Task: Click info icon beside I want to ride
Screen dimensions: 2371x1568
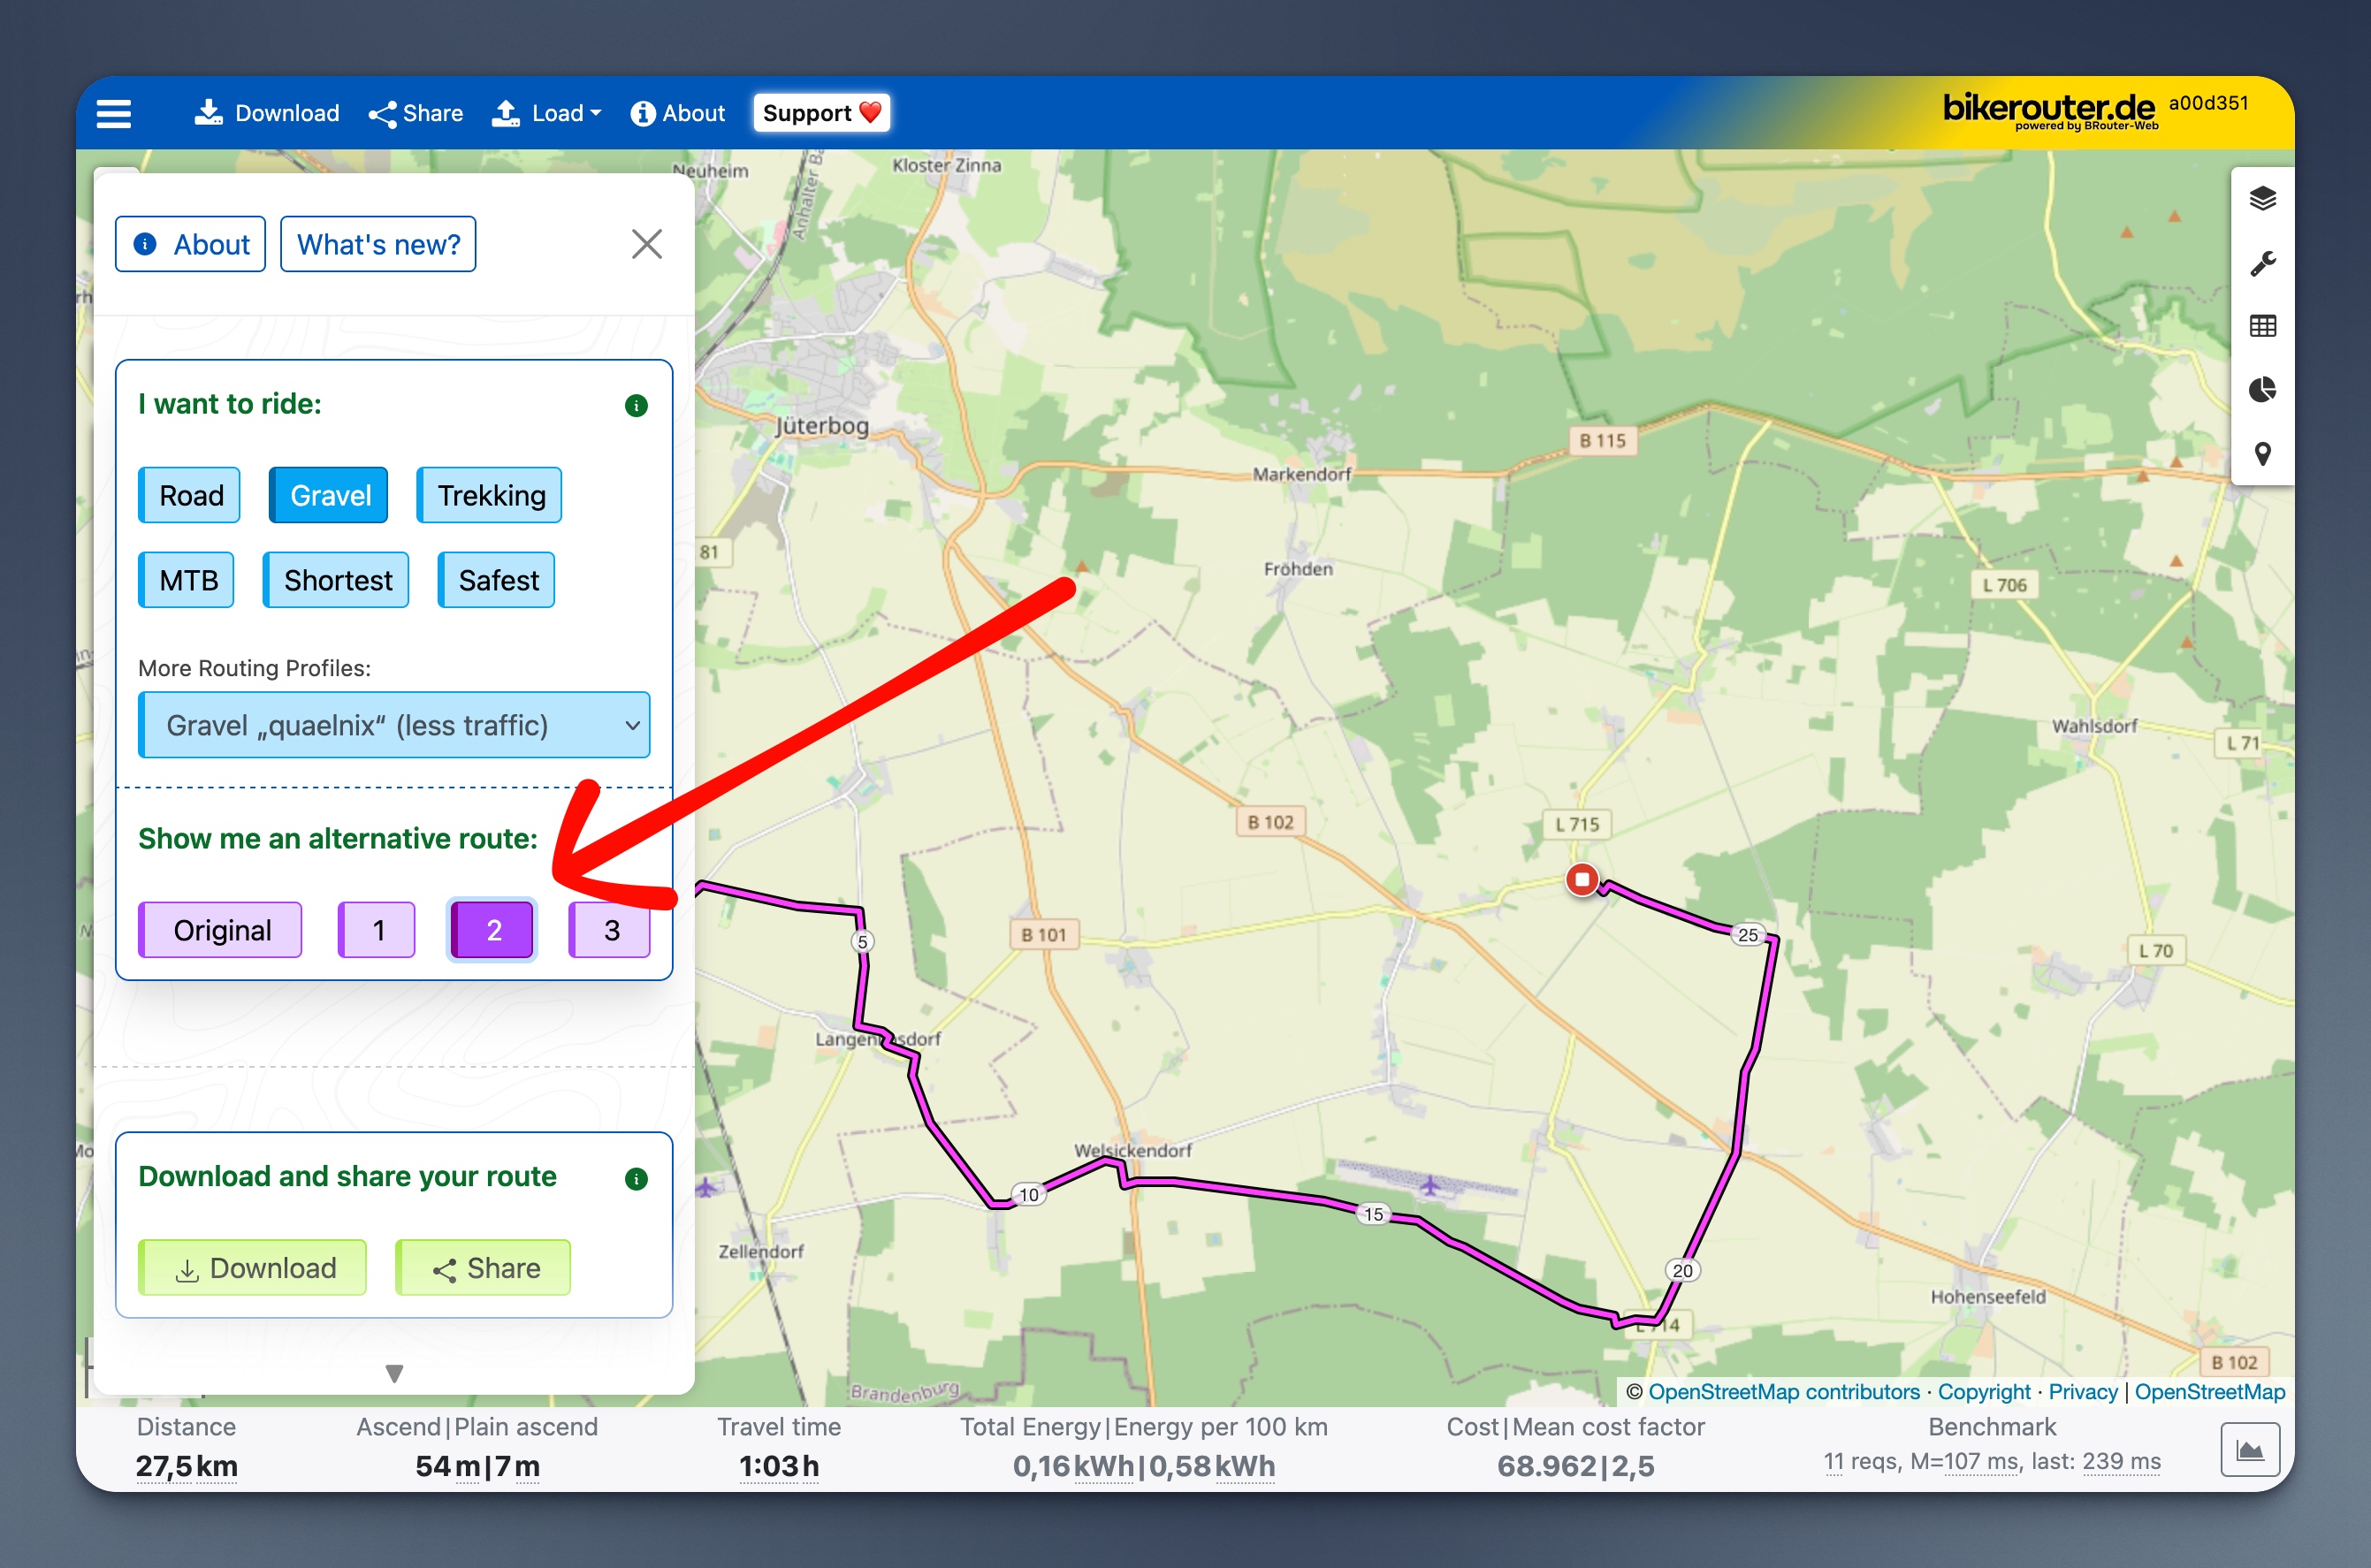Action: [636, 405]
